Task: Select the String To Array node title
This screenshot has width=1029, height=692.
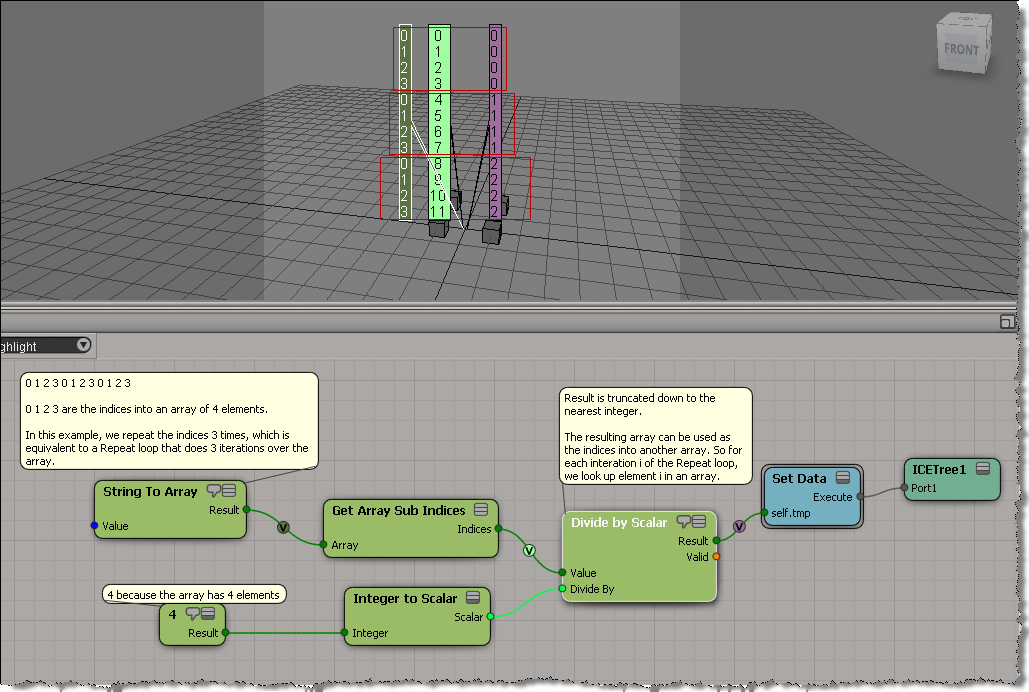Action: 150,491
